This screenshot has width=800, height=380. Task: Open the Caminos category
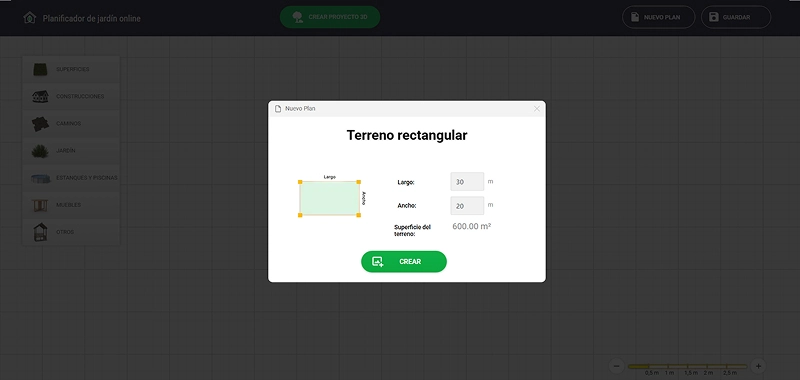71,123
